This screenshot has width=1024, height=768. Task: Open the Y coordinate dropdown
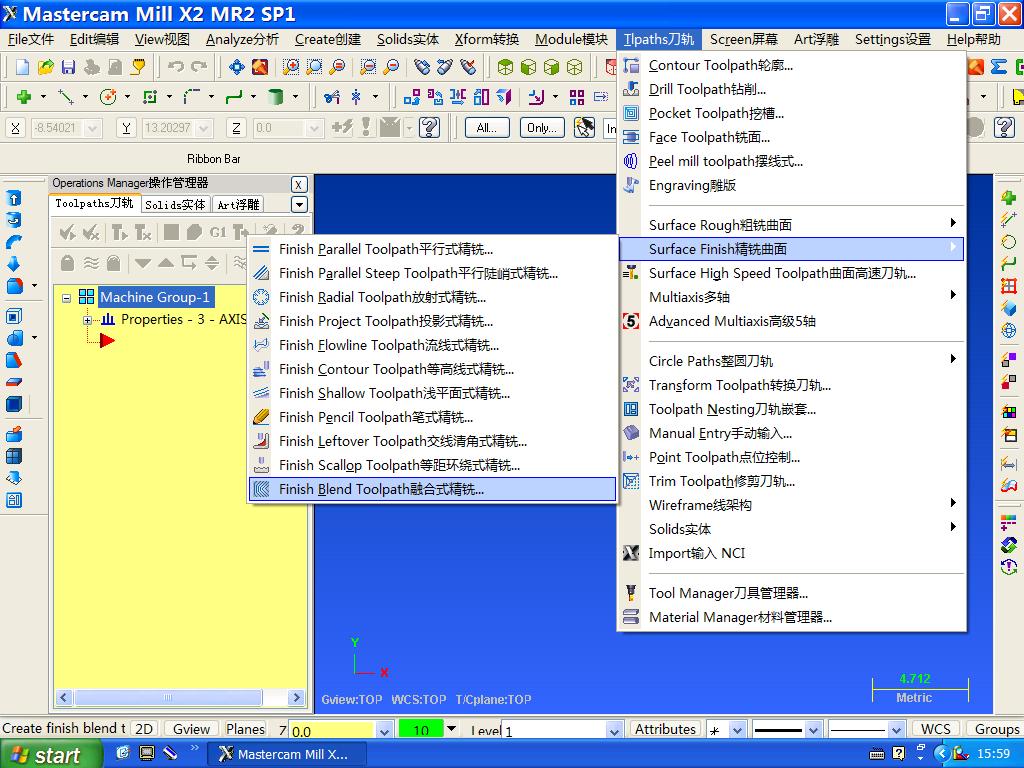coord(204,128)
